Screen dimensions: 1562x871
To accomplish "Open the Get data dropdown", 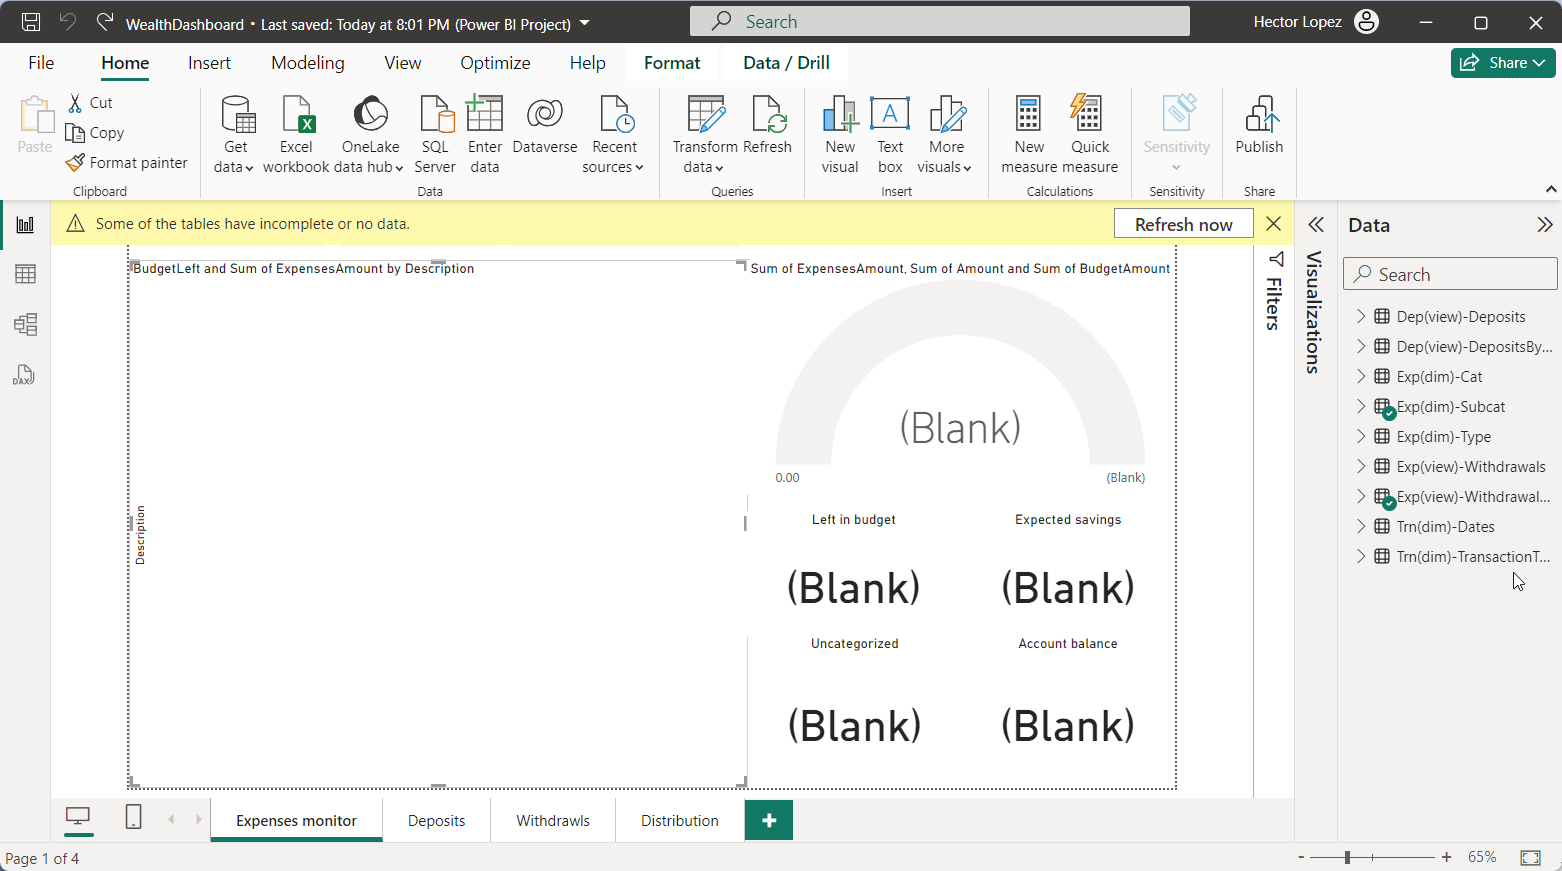I will click(234, 133).
